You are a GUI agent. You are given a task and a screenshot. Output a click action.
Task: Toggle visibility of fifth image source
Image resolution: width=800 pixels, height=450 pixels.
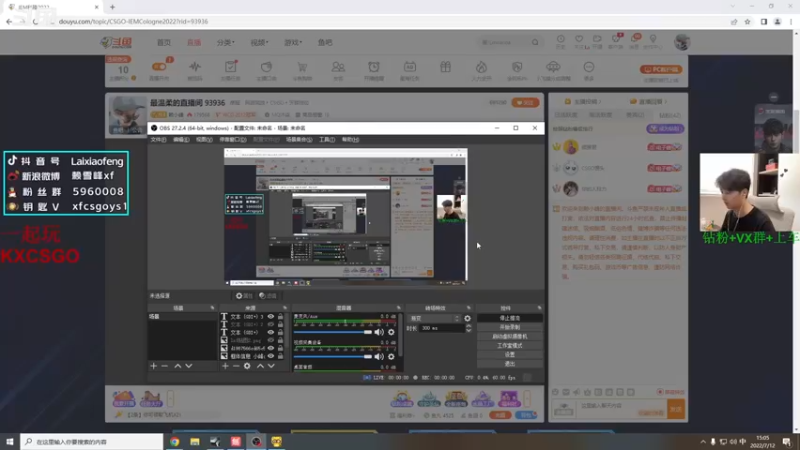(271, 348)
